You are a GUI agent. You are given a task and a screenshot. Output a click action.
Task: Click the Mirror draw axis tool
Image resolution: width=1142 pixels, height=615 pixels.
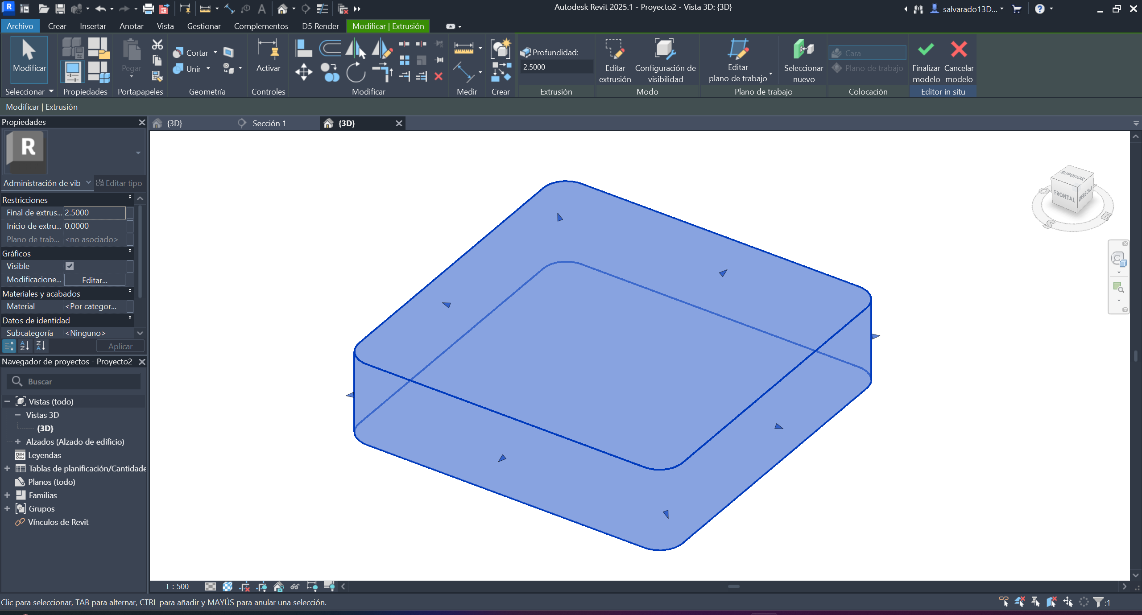pyautogui.click(x=382, y=49)
